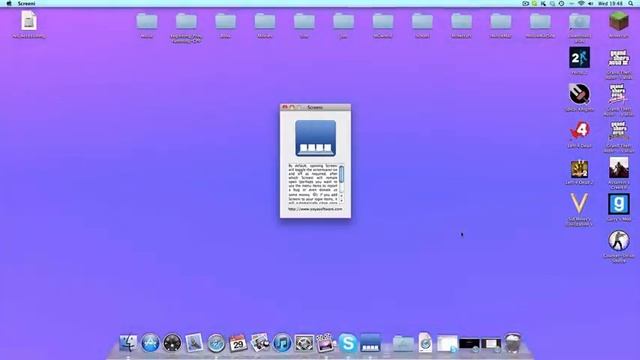Click the scroll-down arrow in Screeni description
Viewport: 640px width, 360px height.
pyautogui.click(x=341, y=200)
